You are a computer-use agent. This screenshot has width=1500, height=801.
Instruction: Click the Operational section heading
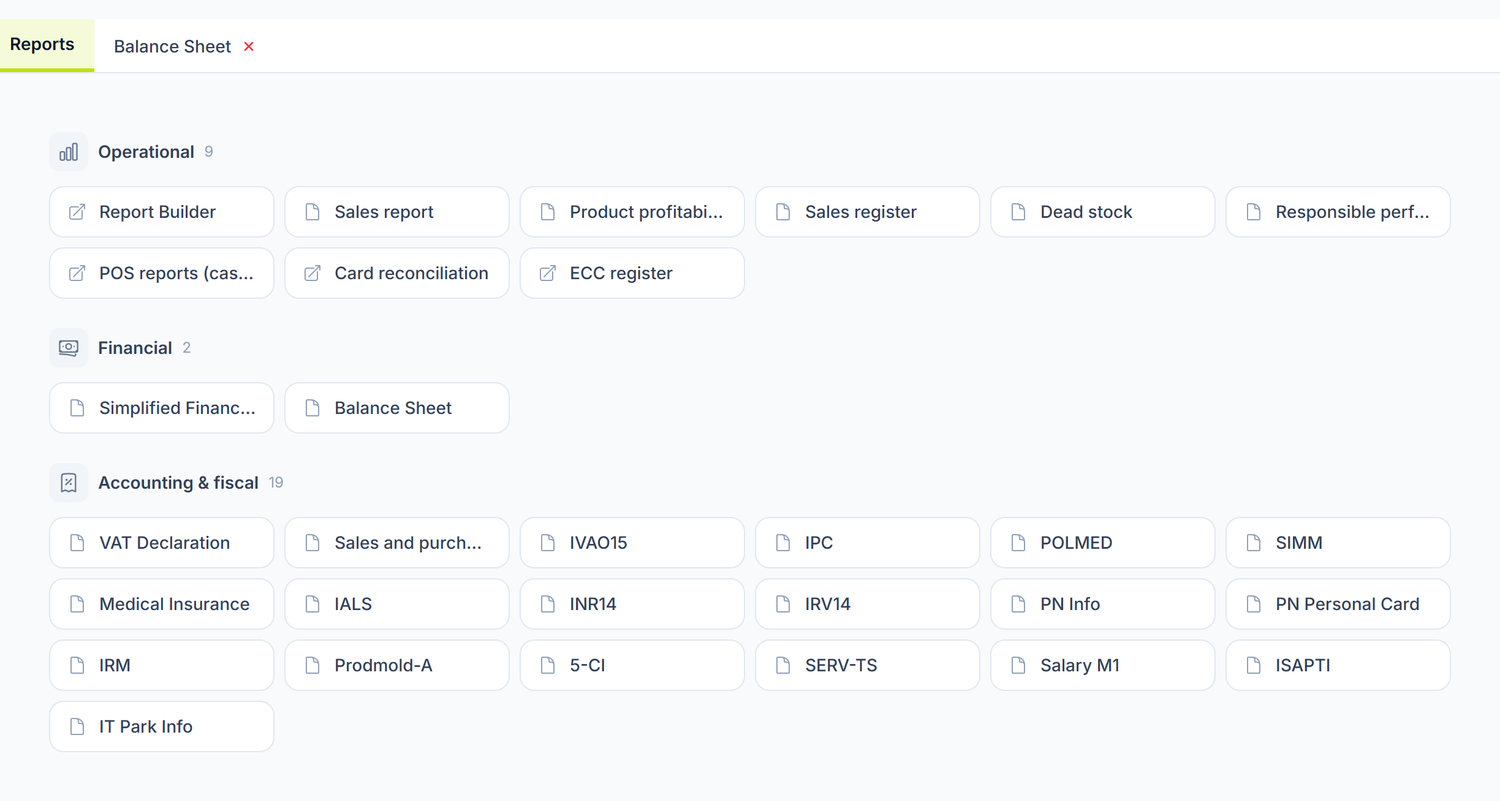[x=146, y=152]
